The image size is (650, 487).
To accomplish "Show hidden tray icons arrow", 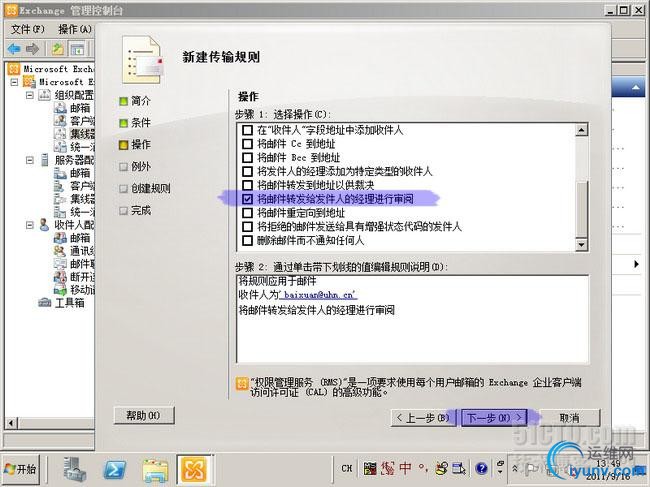I will point(515,468).
